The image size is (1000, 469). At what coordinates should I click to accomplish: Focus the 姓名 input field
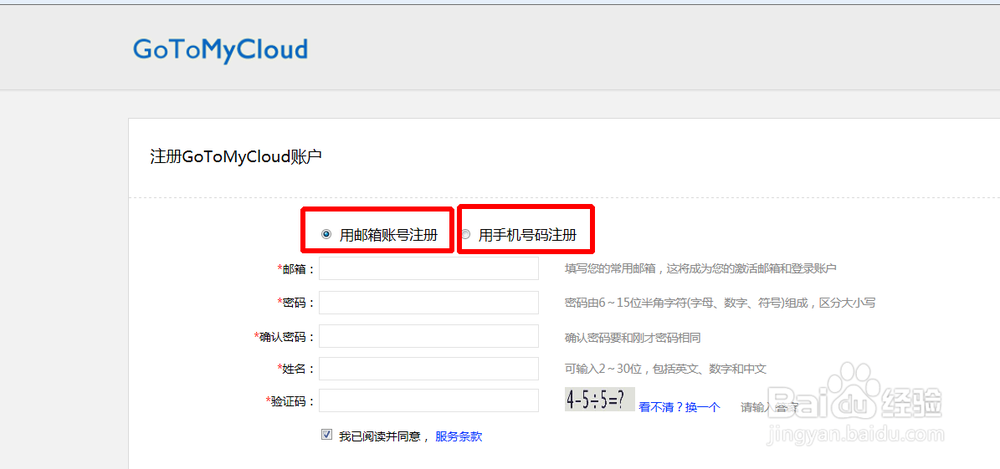pyautogui.click(x=429, y=368)
